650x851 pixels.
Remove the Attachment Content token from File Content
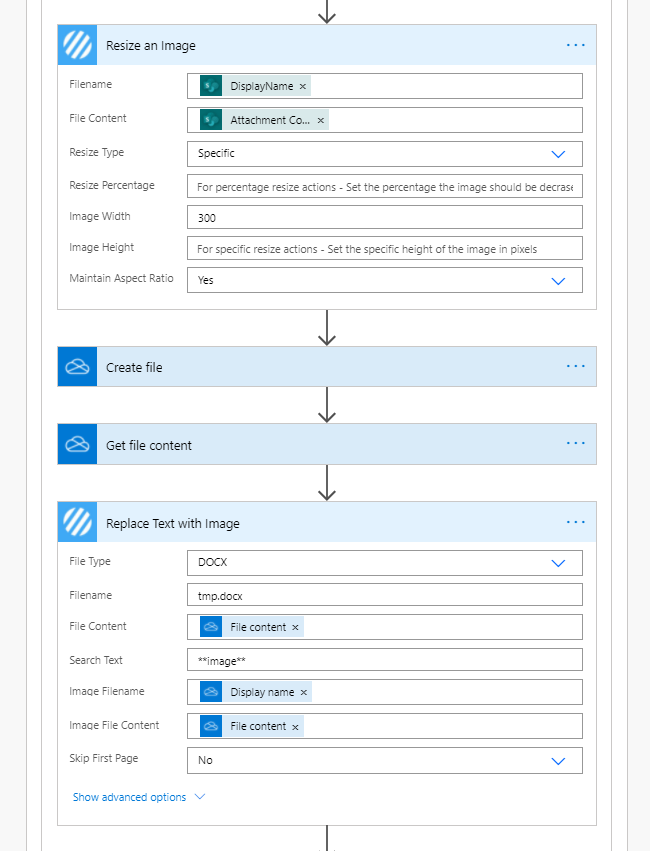tap(320, 121)
